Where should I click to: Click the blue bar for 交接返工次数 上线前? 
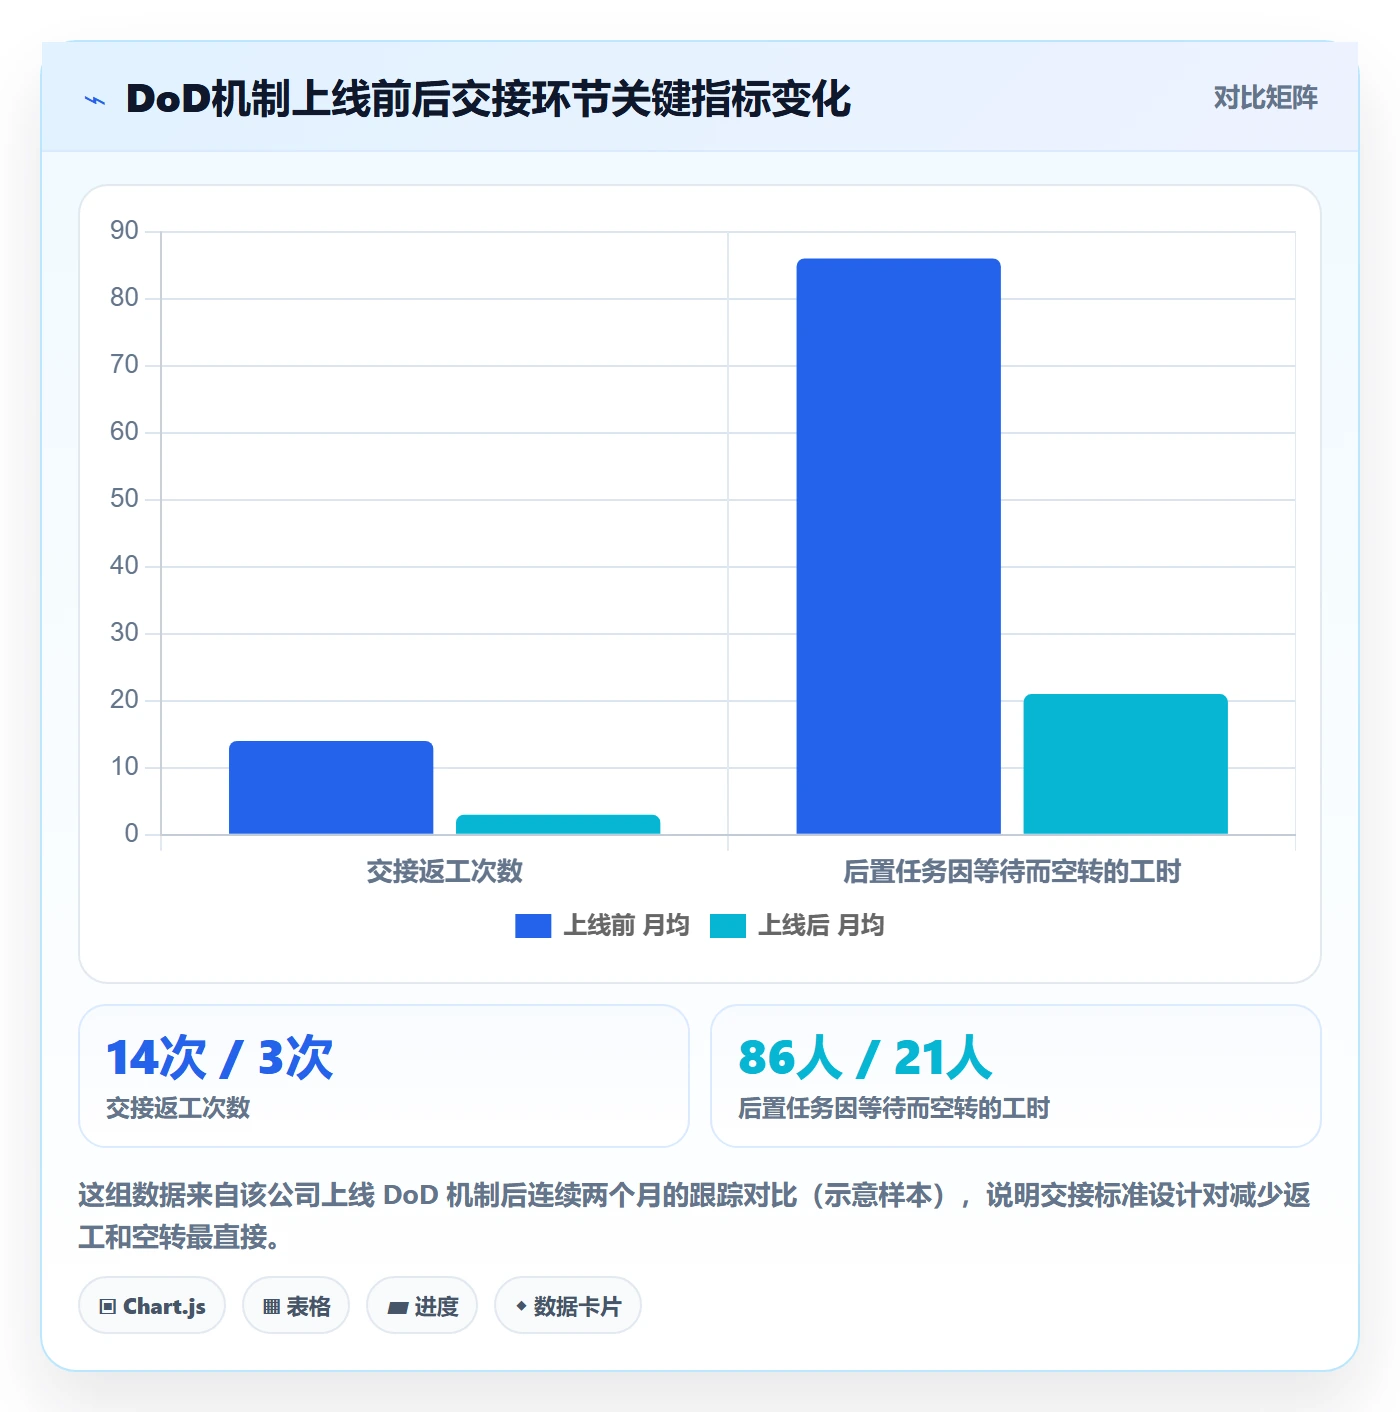(x=331, y=787)
